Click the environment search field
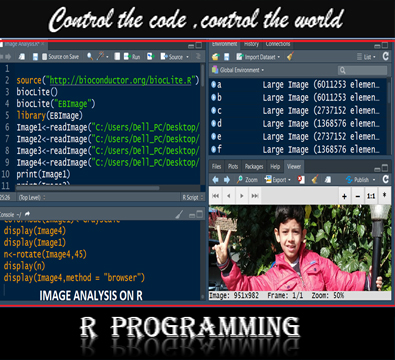The width and height of the screenshot is (395, 360). (363, 70)
